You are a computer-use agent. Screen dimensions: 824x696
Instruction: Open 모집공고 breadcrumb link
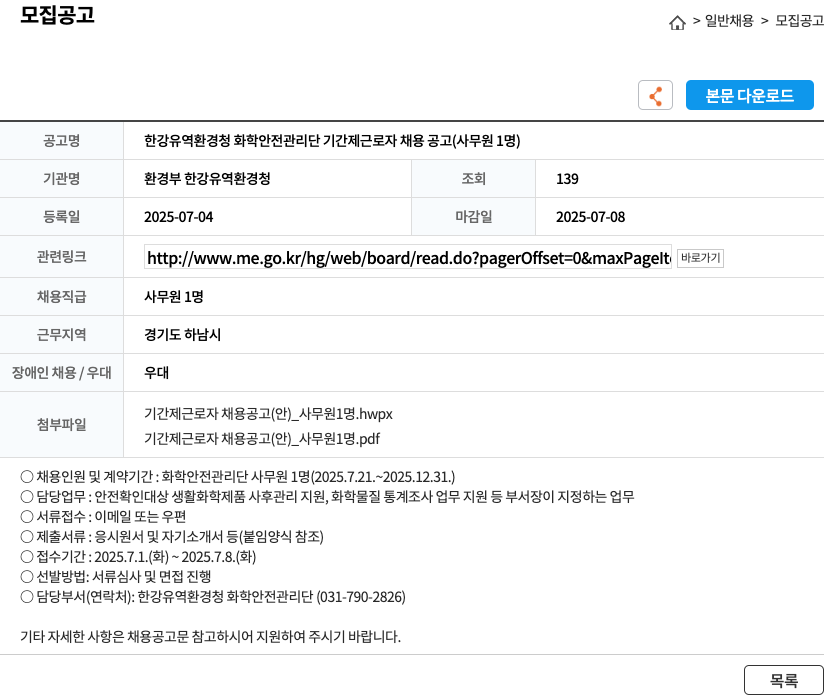(799, 21)
